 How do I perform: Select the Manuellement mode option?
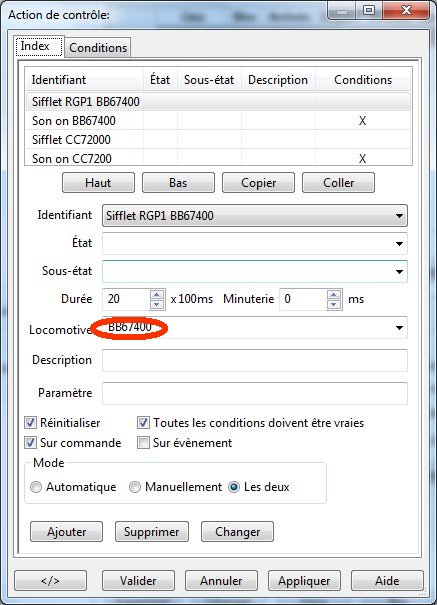tap(135, 487)
